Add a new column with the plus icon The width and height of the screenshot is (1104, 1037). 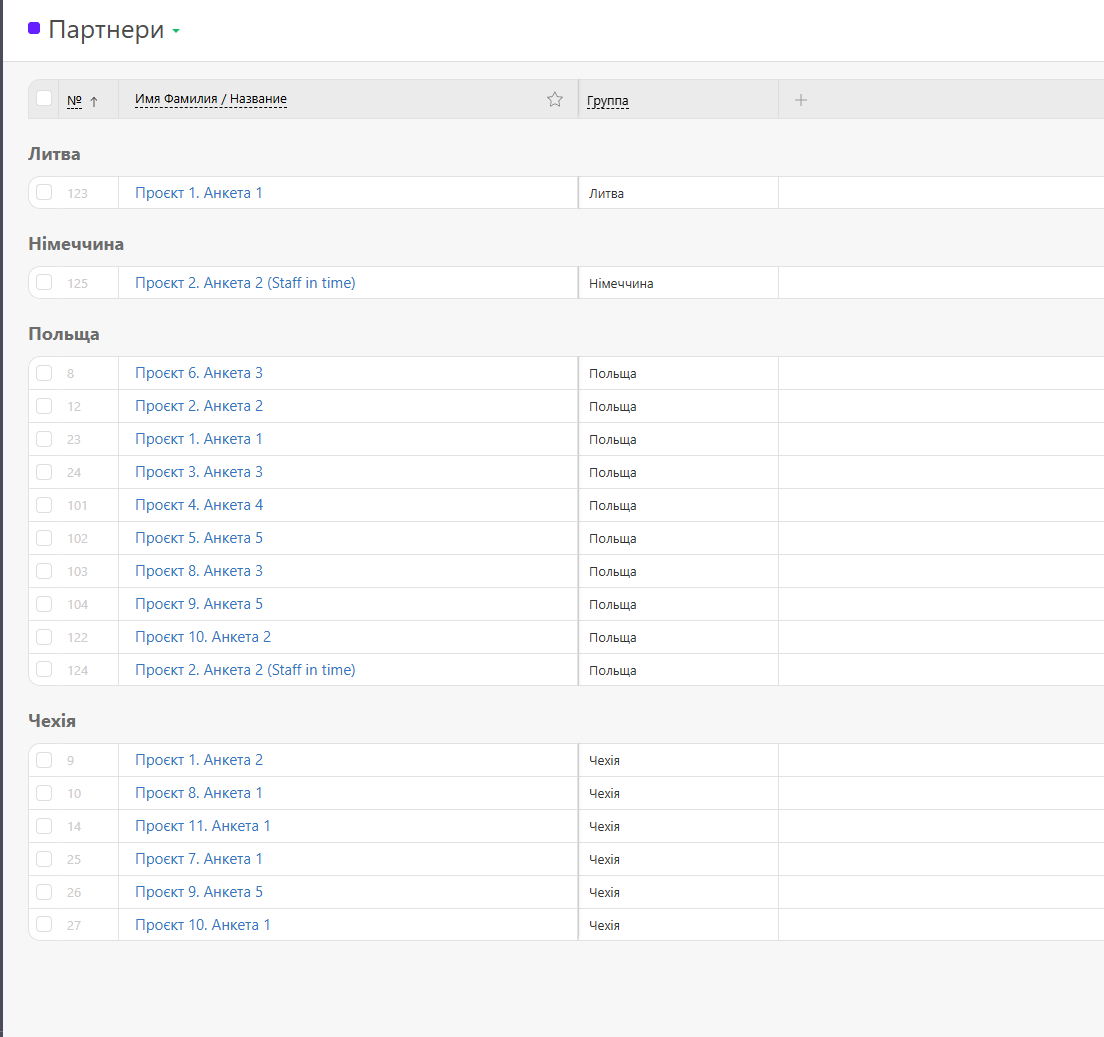click(x=800, y=100)
